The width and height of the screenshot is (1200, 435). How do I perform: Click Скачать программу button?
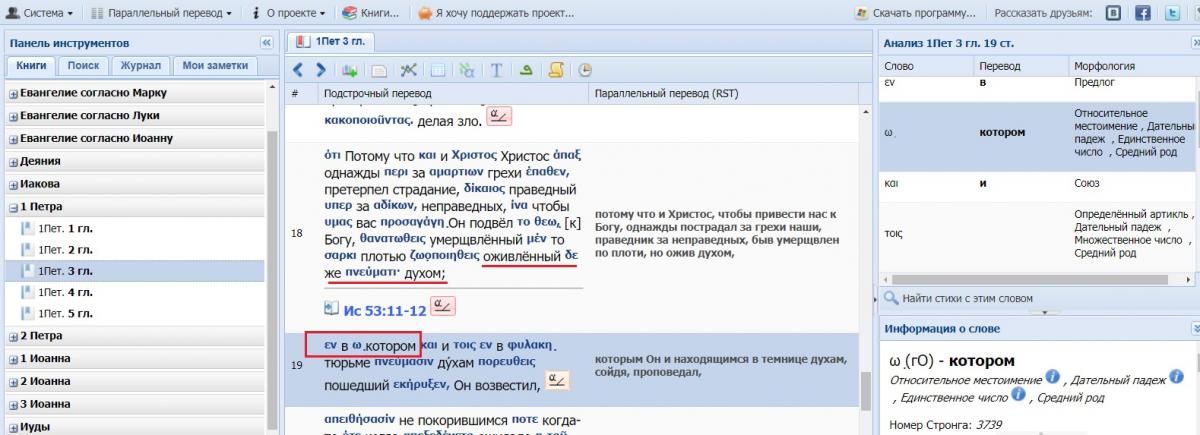[x=916, y=13]
